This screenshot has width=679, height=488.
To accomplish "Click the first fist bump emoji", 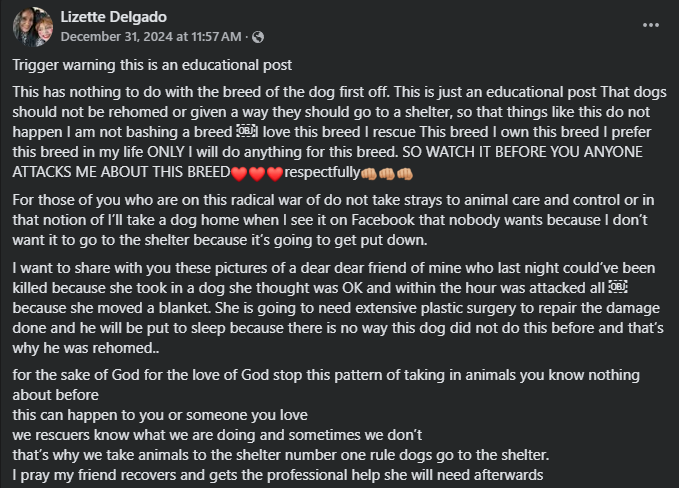I will [369, 174].
